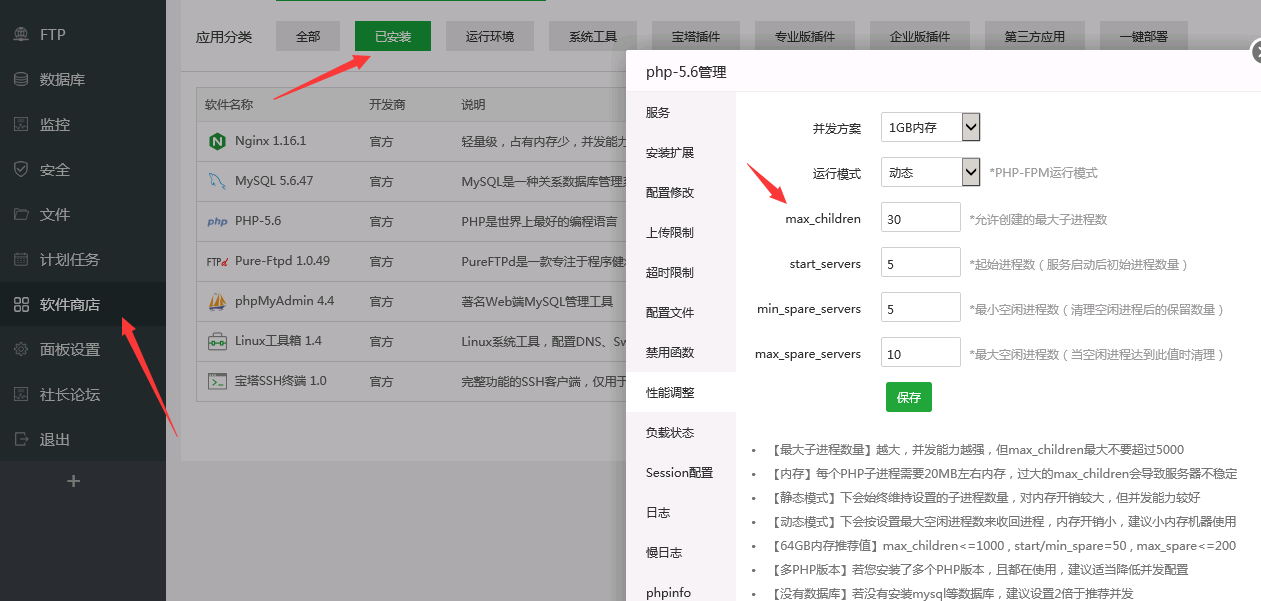The height and width of the screenshot is (601, 1261).
Task: Click the MySQL dolphin icon
Action: 217,181
